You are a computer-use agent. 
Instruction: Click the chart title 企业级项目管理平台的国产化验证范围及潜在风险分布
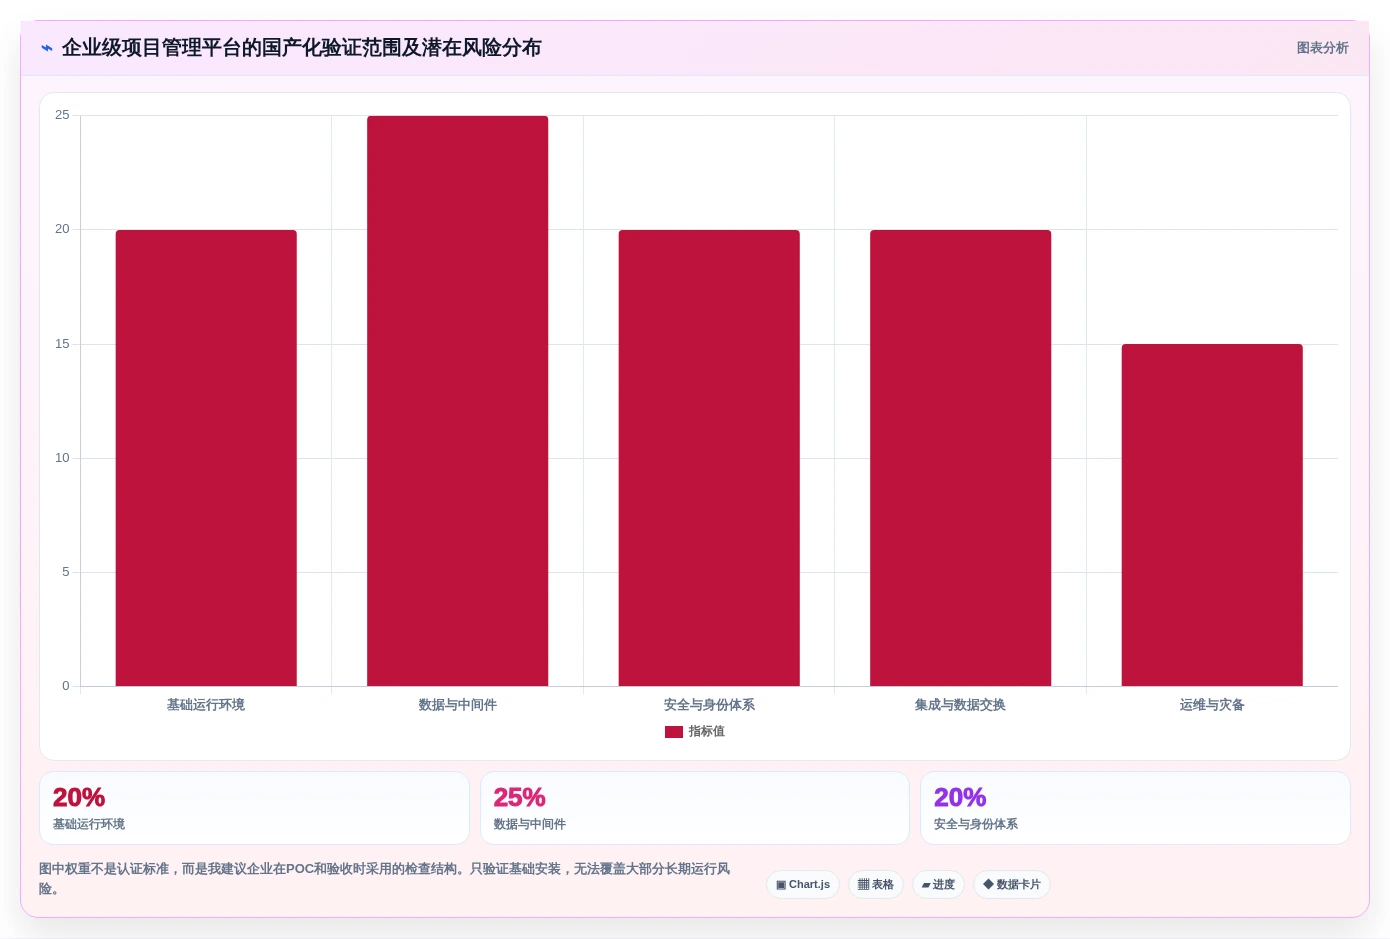pos(302,48)
